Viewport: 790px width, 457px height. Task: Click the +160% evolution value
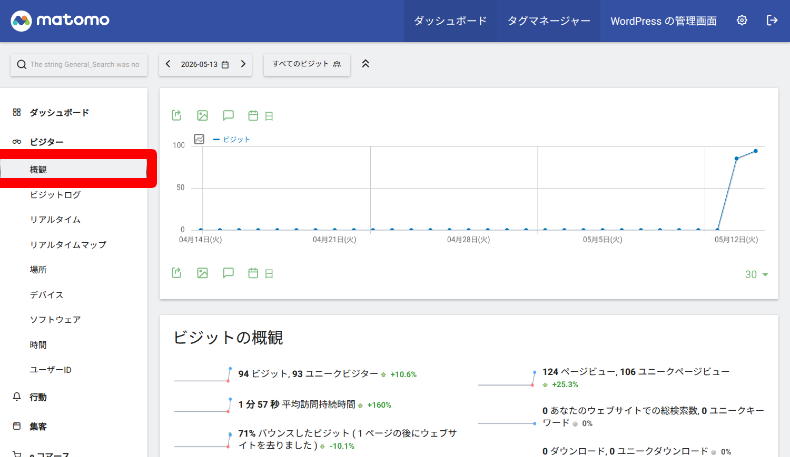click(x=379, y=405)
